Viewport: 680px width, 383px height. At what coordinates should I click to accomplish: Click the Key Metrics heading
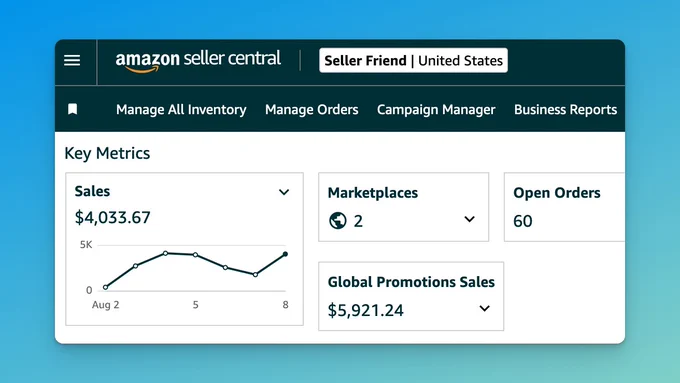(x=107, y=153)
